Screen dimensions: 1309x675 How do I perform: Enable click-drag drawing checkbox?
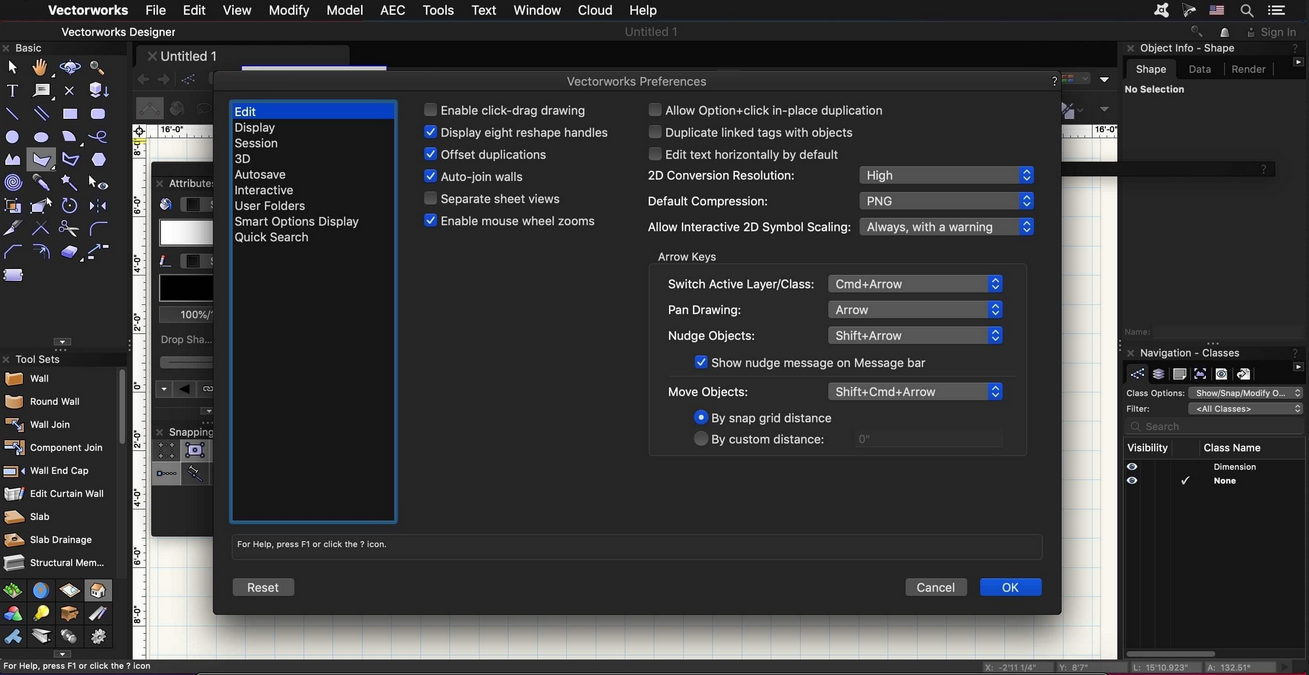[430, 110]
